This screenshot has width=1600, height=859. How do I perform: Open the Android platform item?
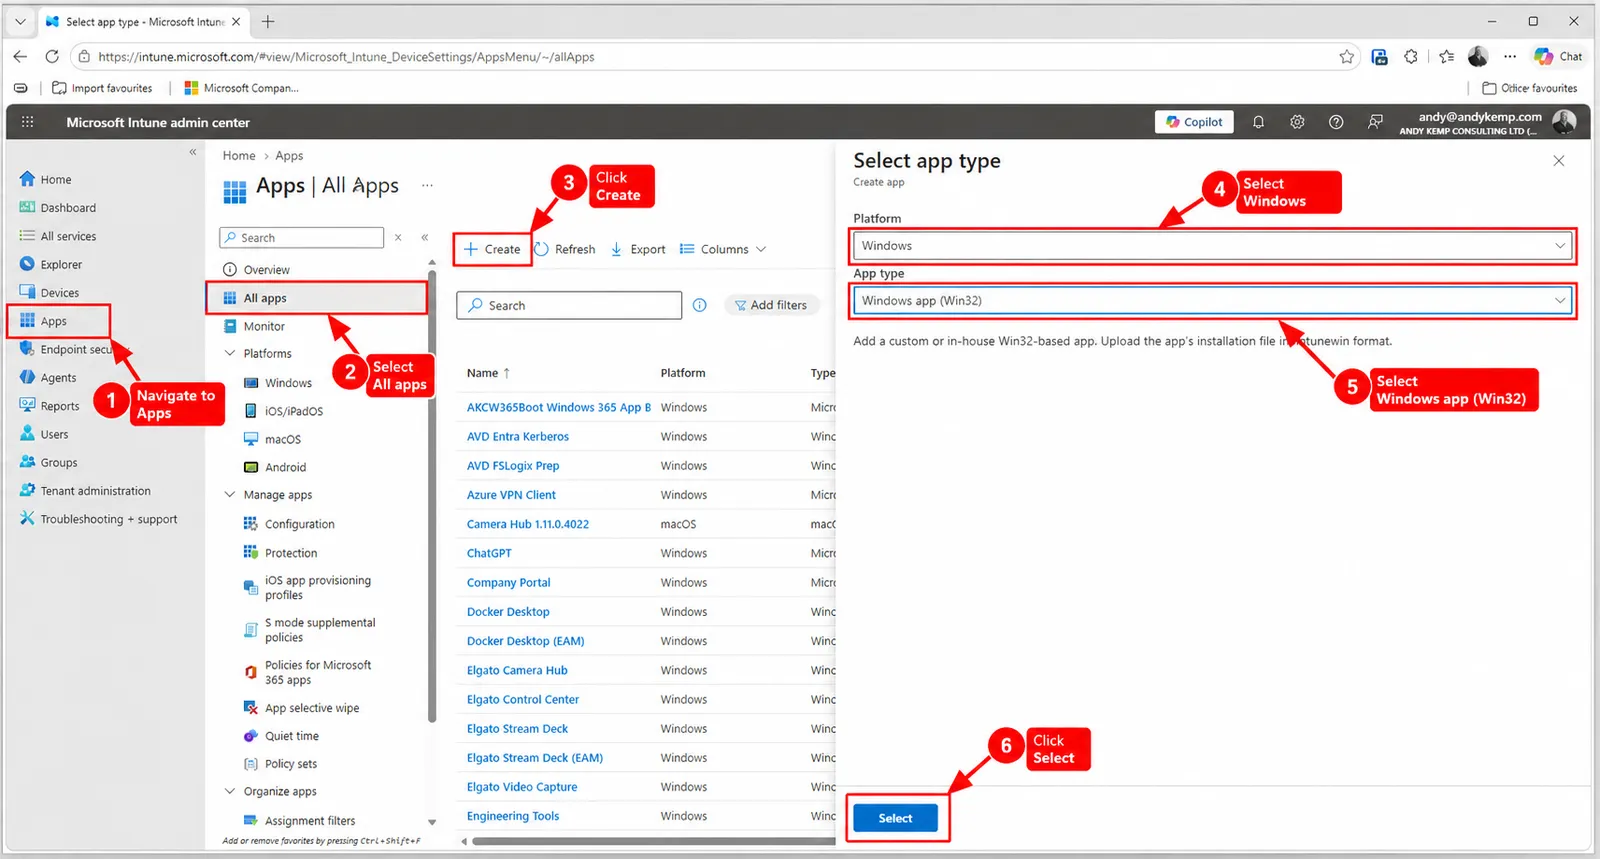(x=286, y=467)
